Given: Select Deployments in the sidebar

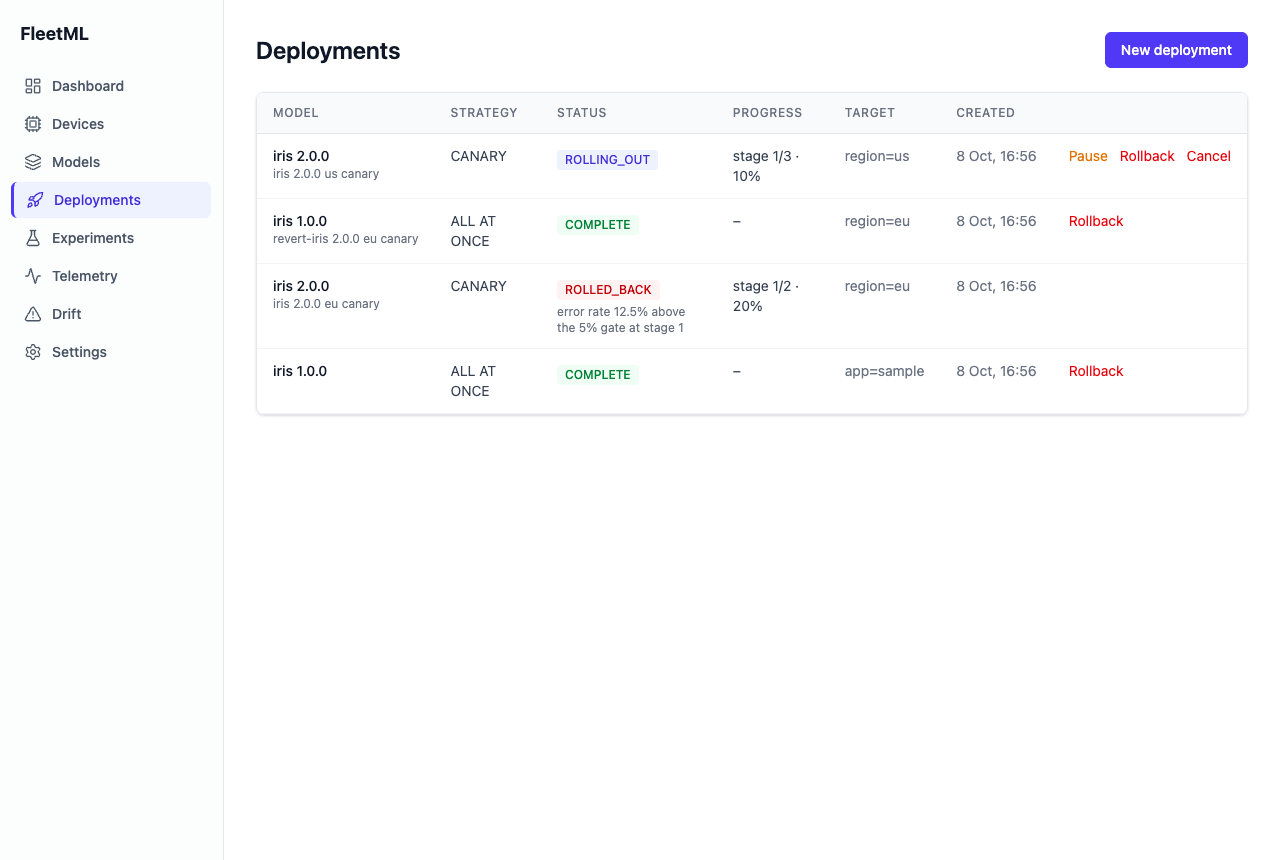Looking at the screenshot, I should coord(111,200).
